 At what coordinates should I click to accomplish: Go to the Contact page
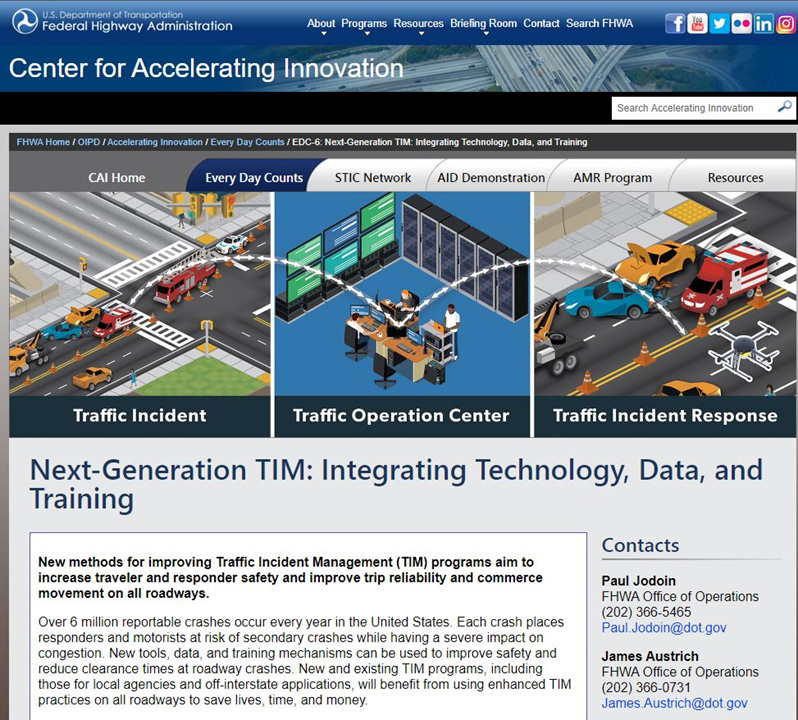pyautogui.click(x=541, y=23)
